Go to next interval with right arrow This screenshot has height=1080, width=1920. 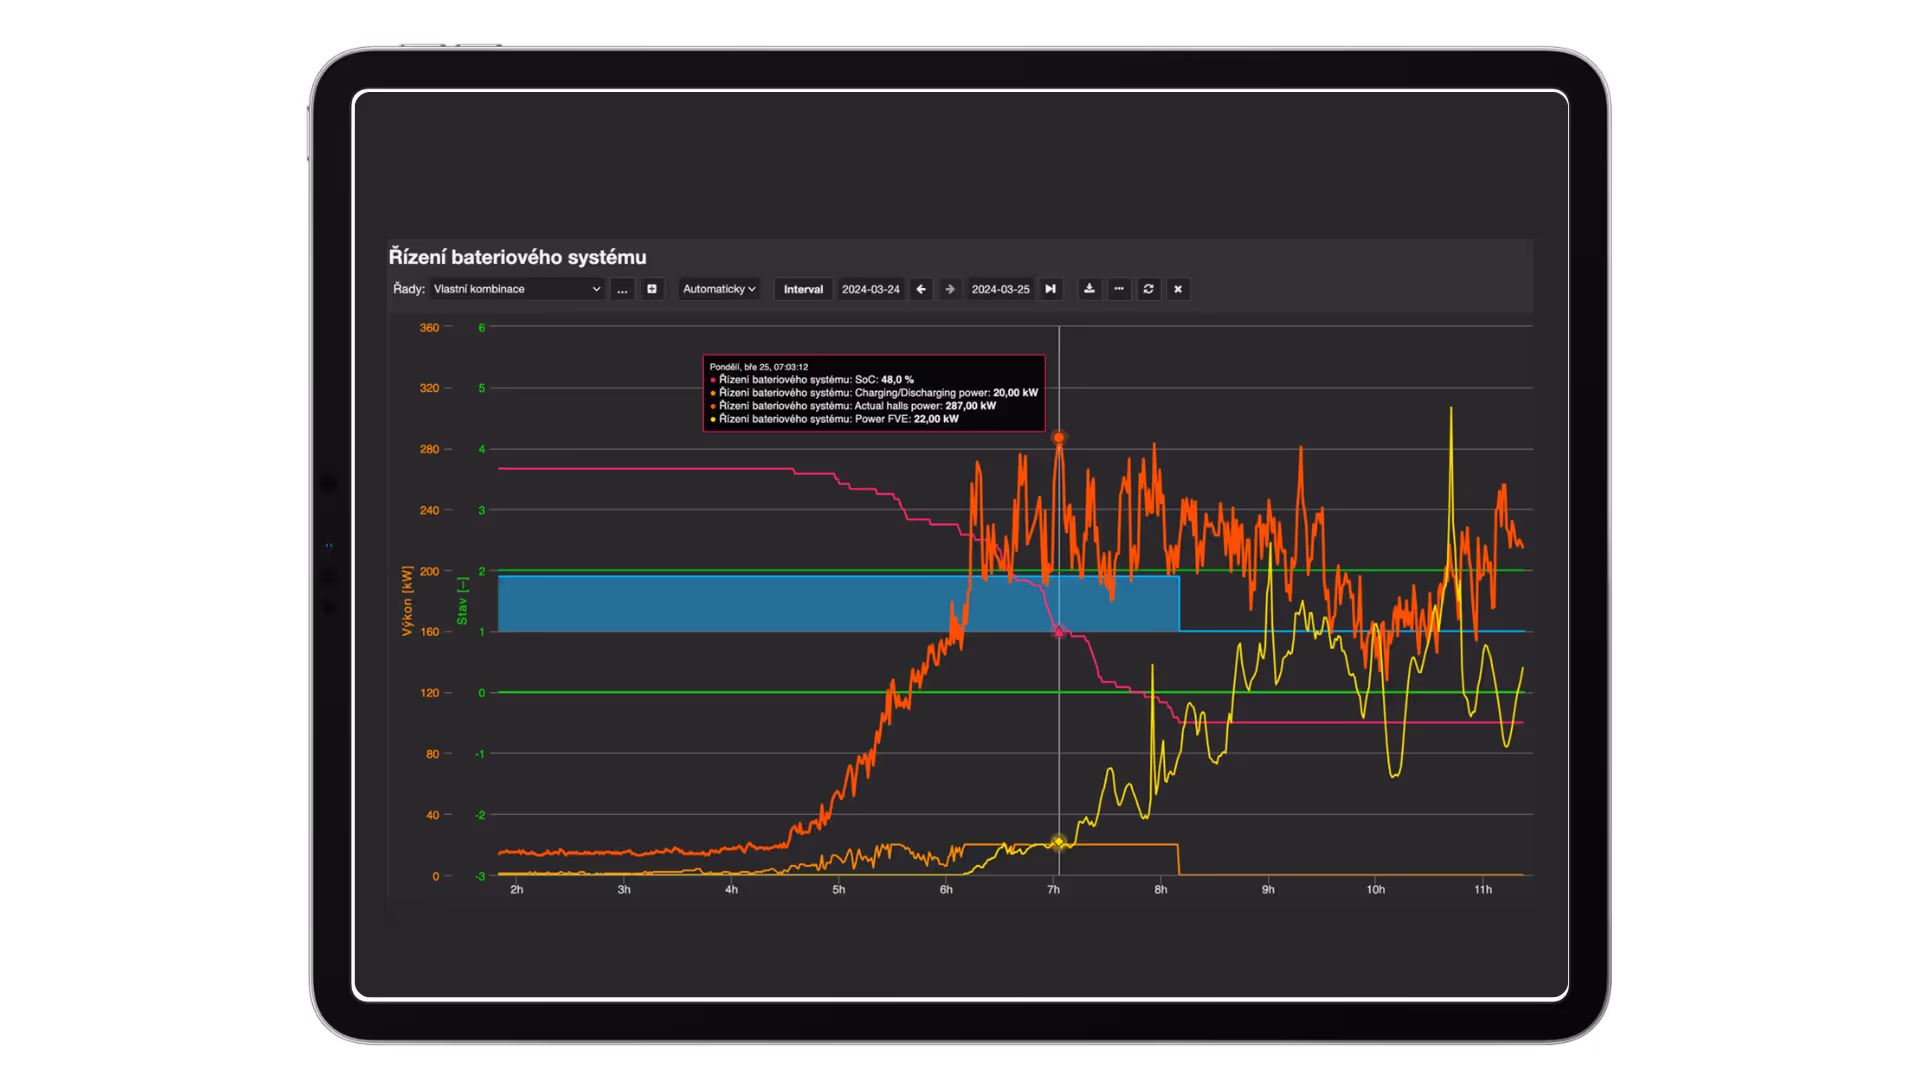950,289
